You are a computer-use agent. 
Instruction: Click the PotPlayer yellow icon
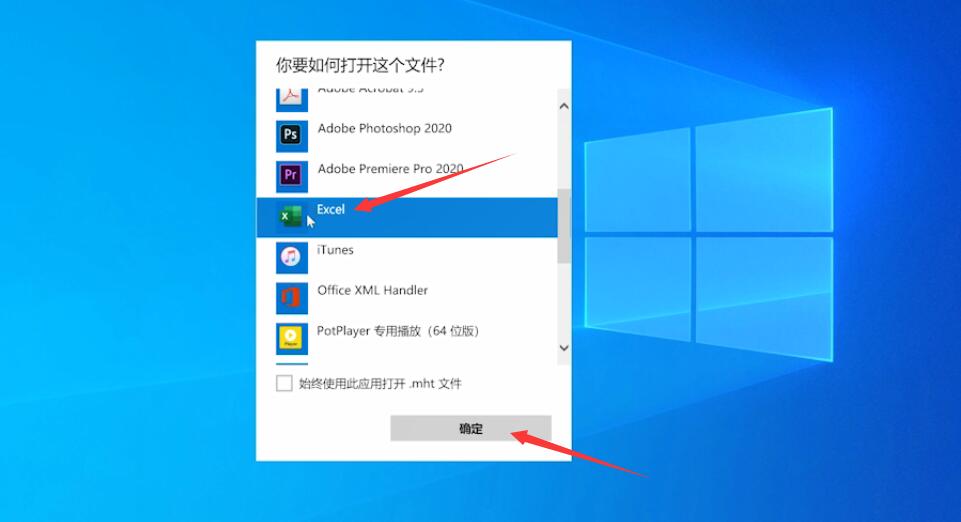(x=292, y=338)
